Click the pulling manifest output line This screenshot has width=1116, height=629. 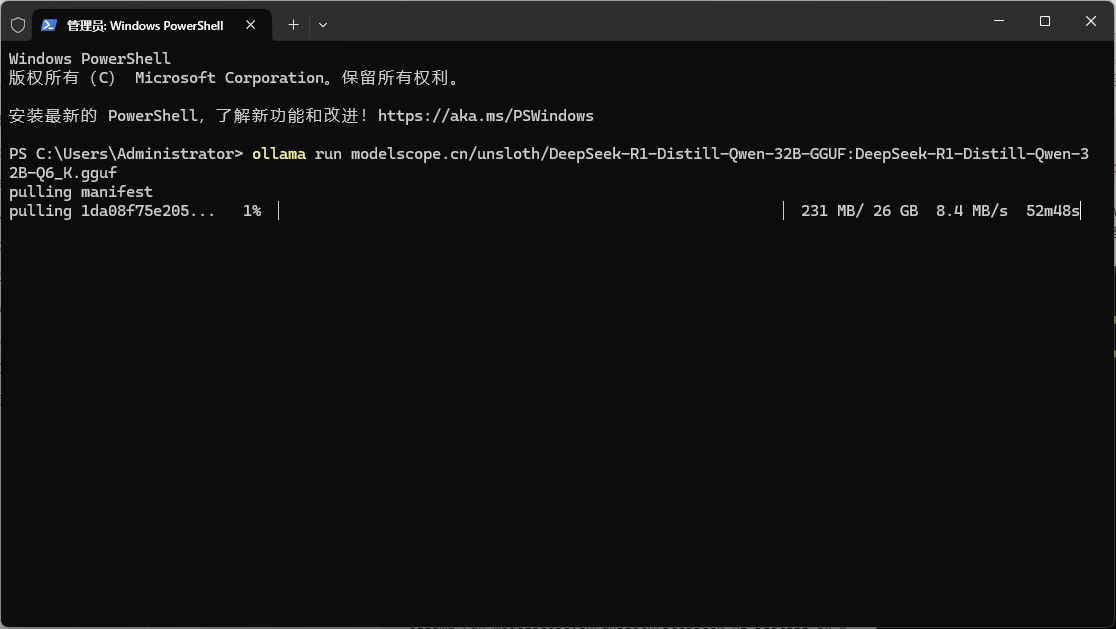pyautogui.click(x=80, y=192)
